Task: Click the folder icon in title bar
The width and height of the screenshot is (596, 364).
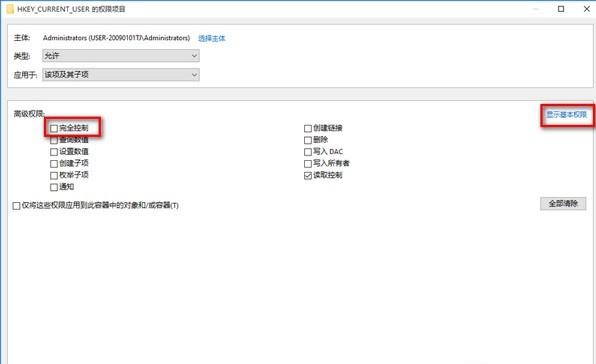Action: (x=10, y=9)
